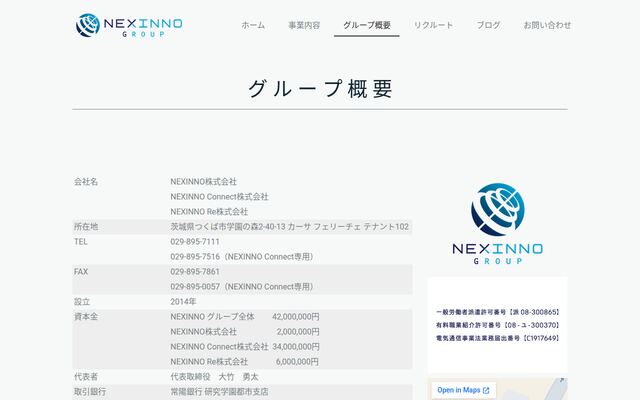The image size is (640, 400).
Task: Click the Connect capital 34,000,000円
Action: (296, 347)
